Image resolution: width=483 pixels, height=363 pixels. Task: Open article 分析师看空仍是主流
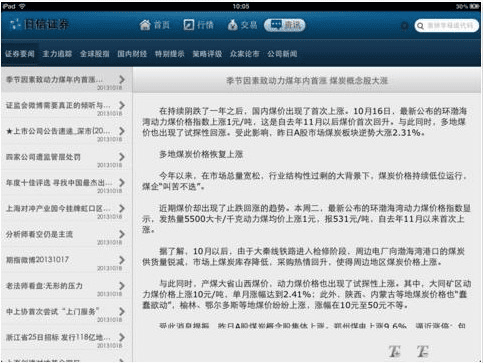tap(66, 234)
